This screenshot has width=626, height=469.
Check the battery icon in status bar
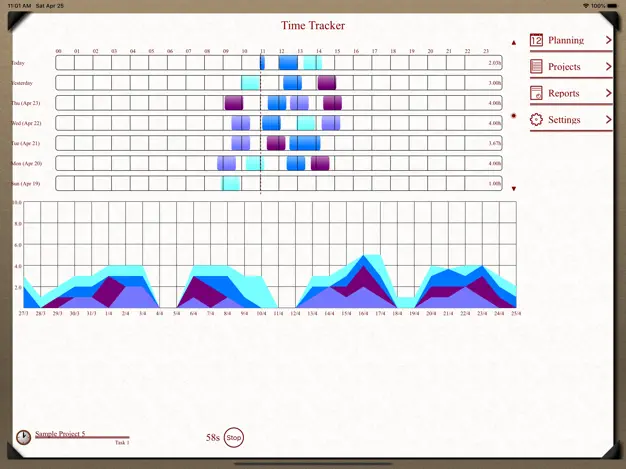[612, 6]
